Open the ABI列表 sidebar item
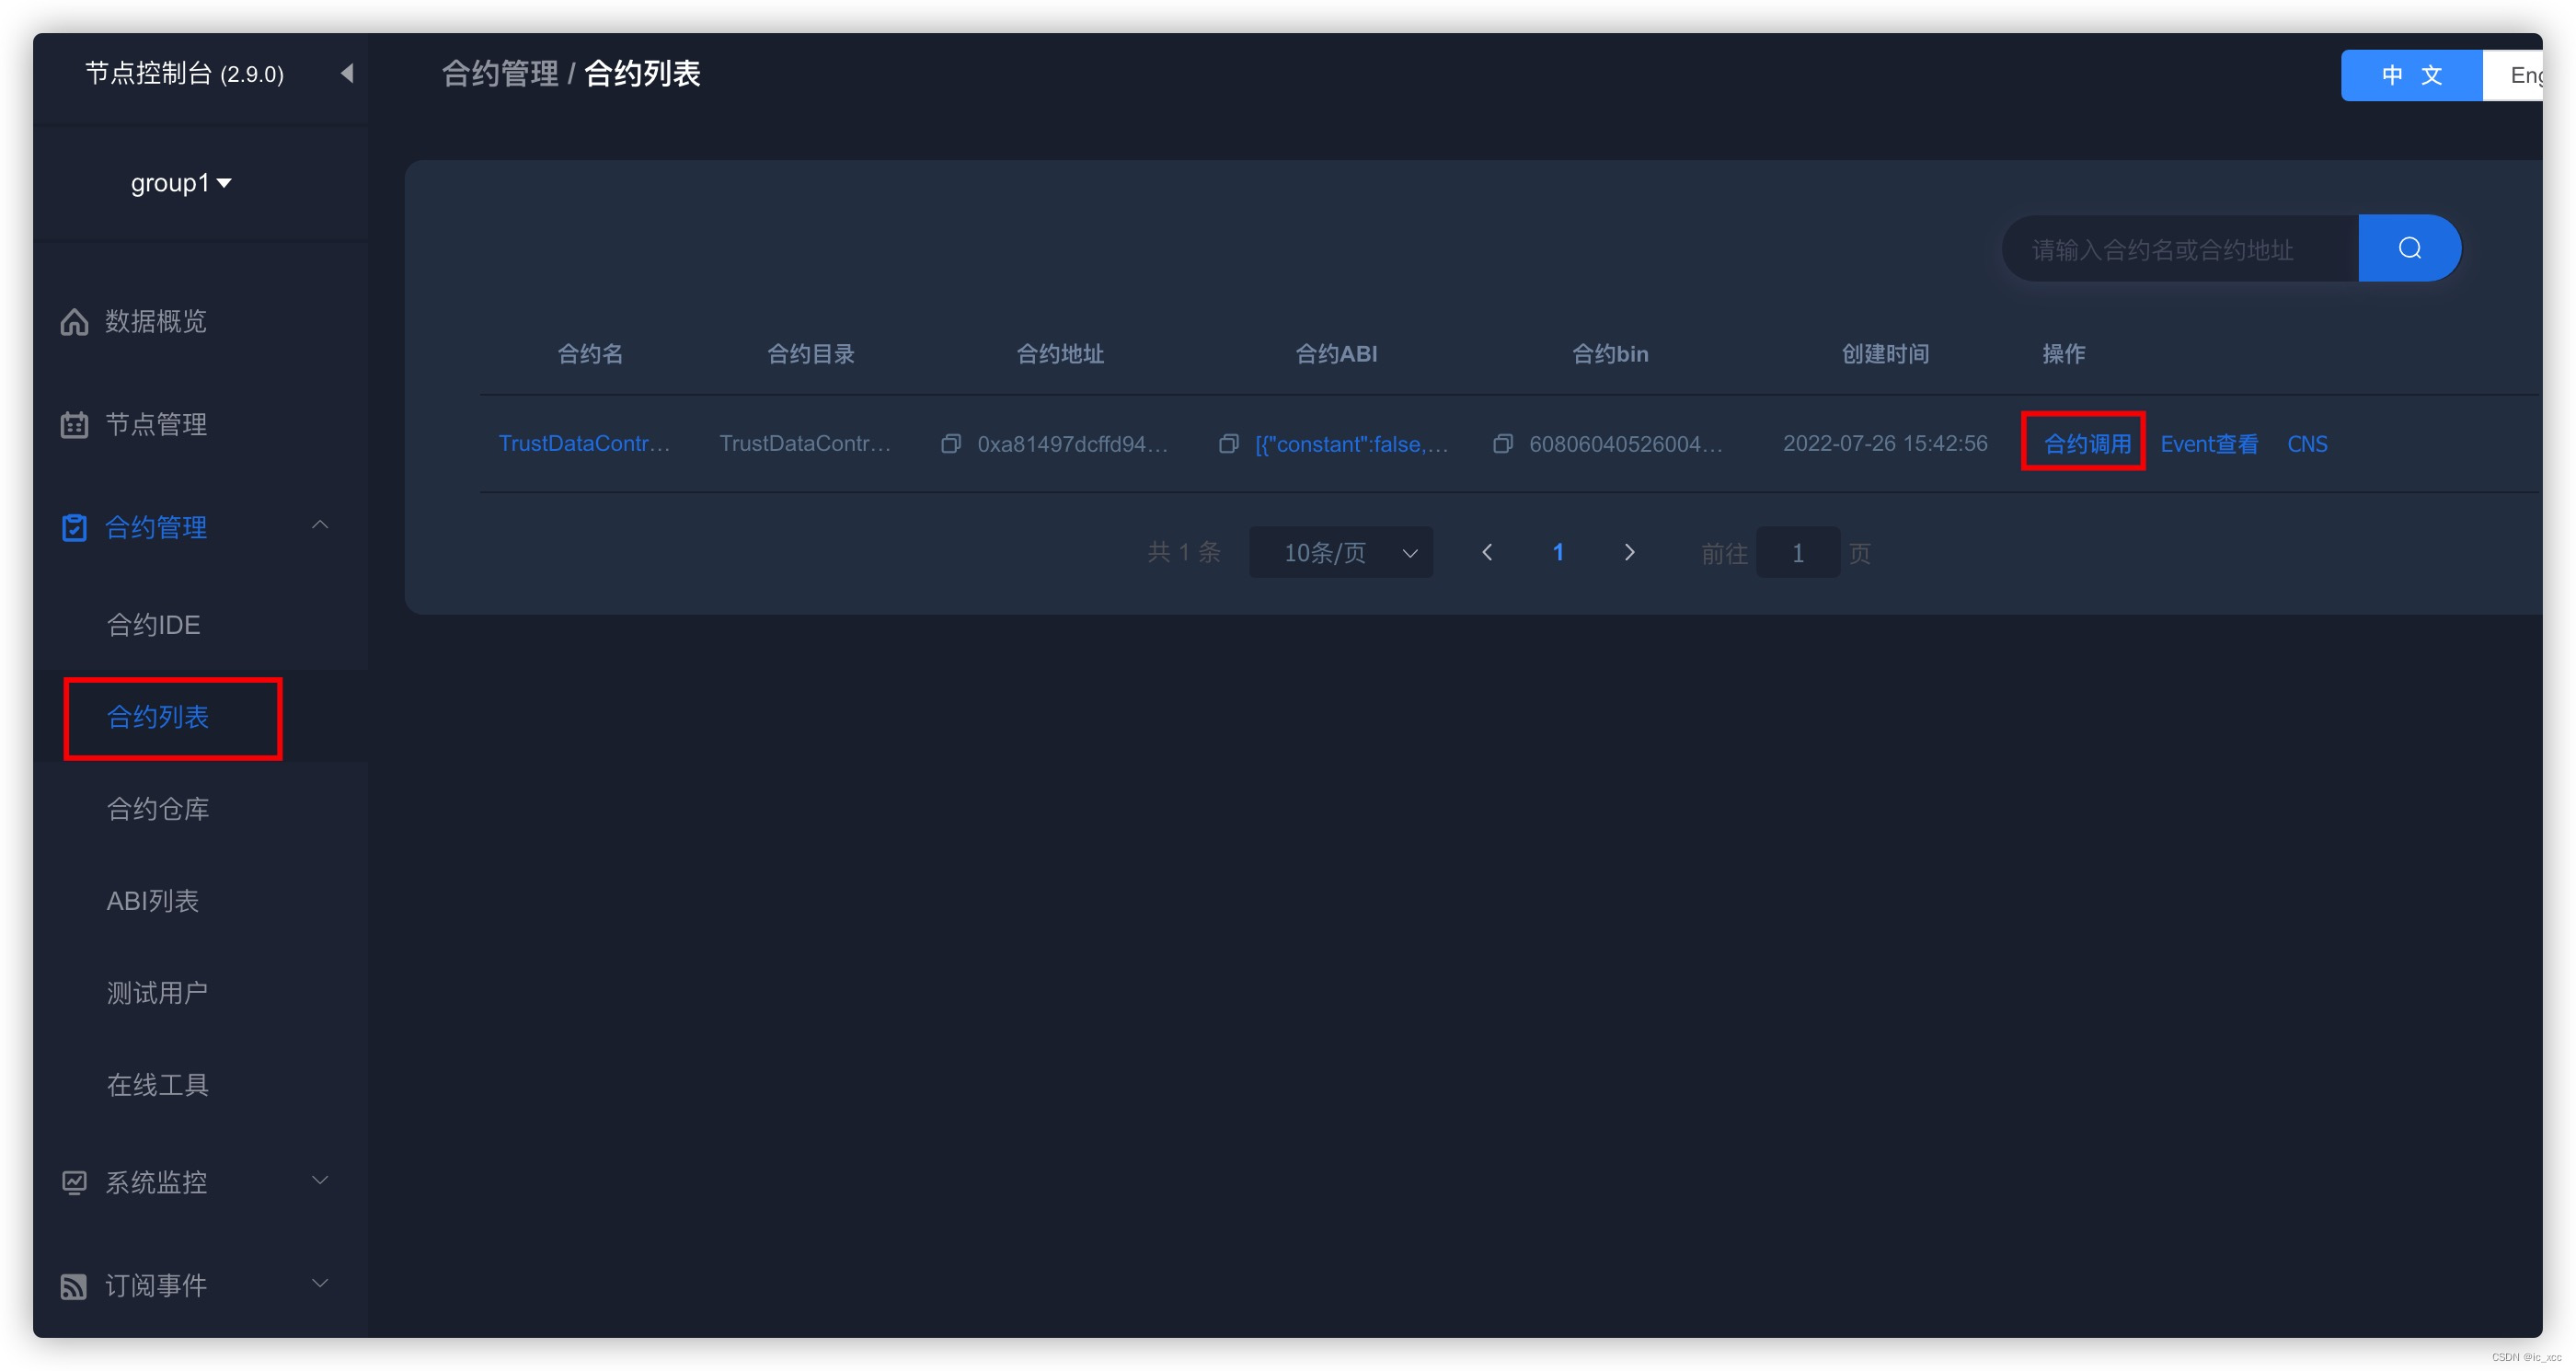This screenshot has height=1371, width=2576. pyautogui.click(x=153, y=901)
